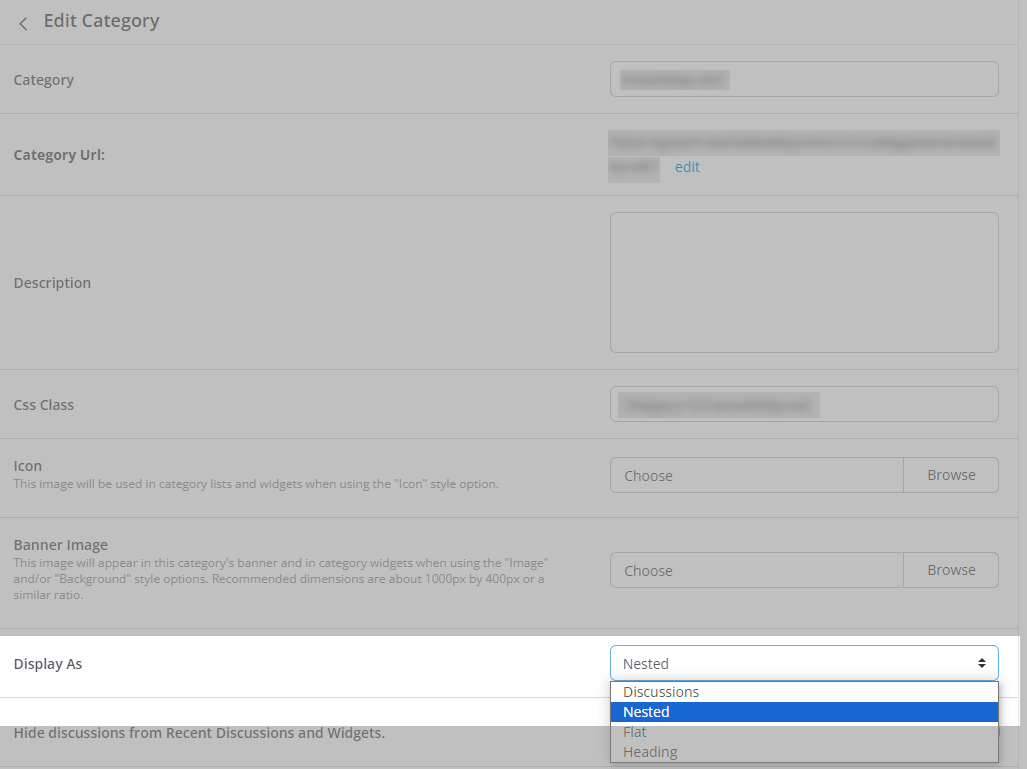
Task: Click the up-down arrows in Display As
Action: point(982,663)
